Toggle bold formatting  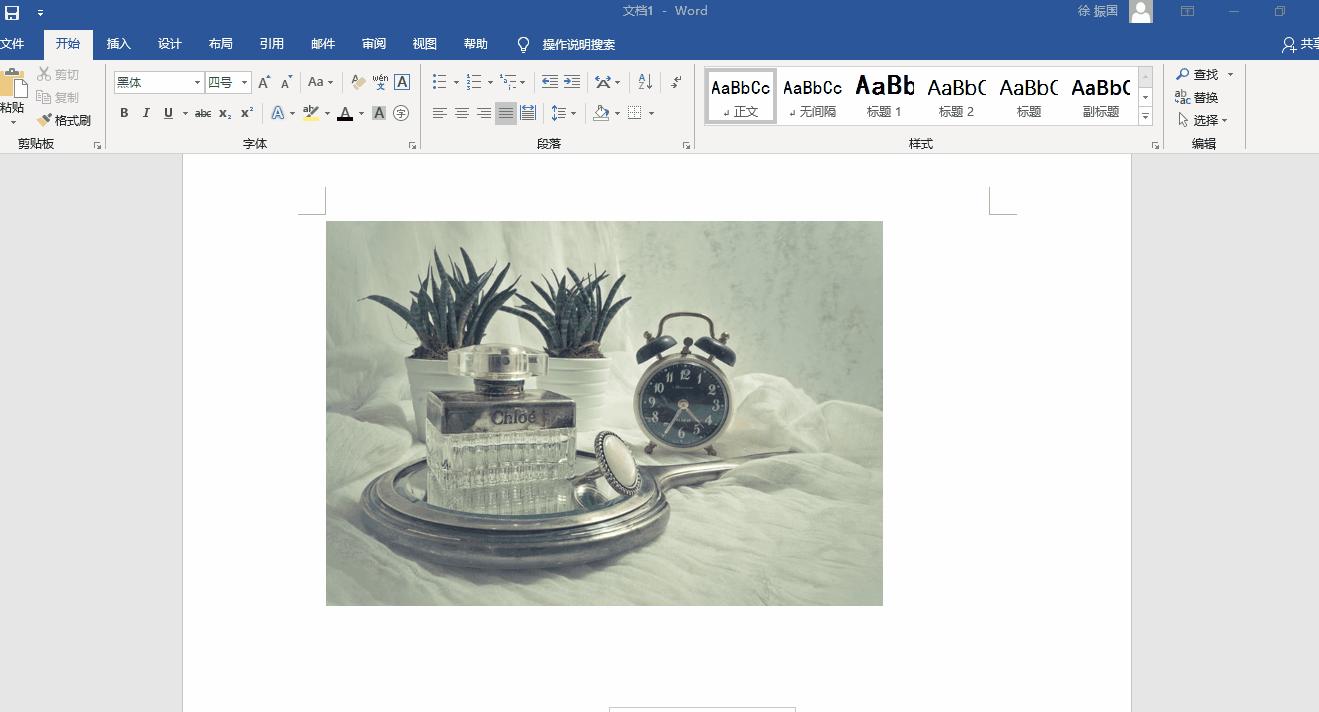coord(124,113)
